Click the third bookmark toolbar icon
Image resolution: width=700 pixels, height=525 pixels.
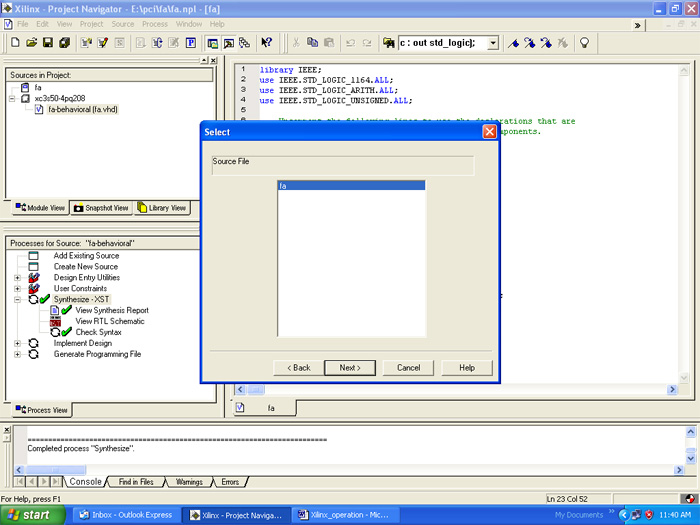point(546,43)
